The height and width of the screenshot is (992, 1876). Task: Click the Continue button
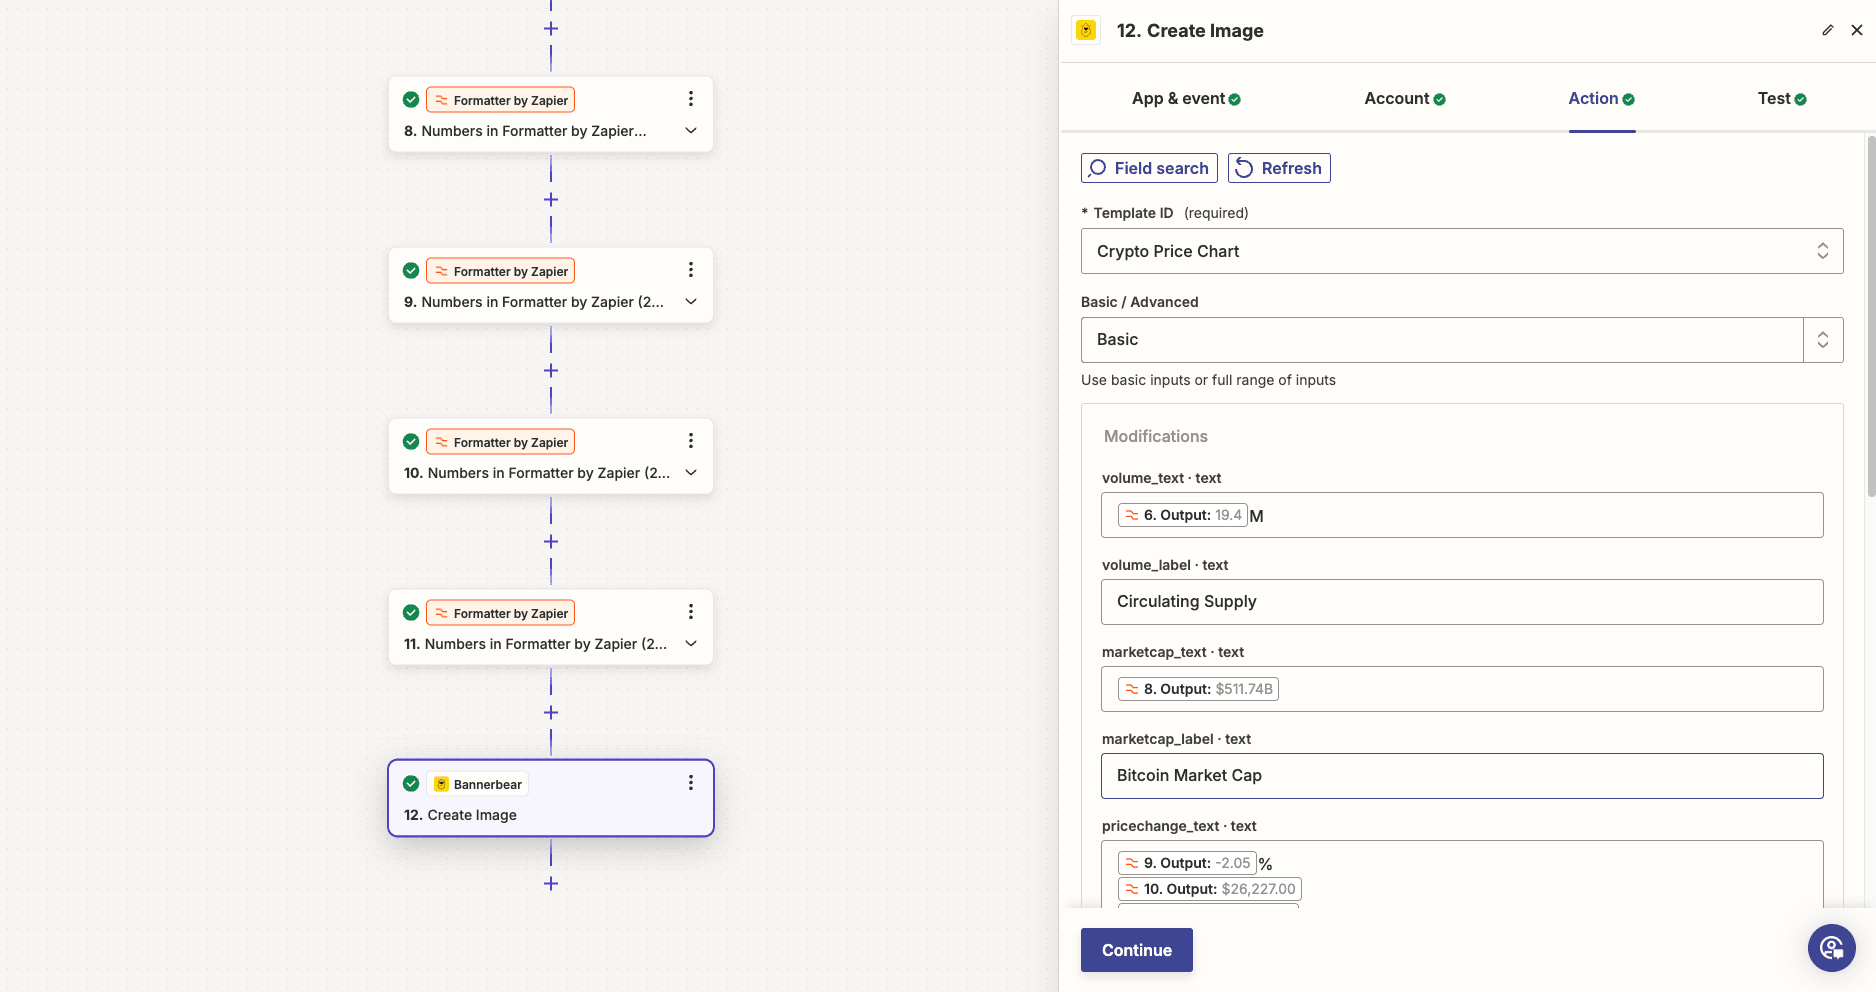(x=1136, y=950)
